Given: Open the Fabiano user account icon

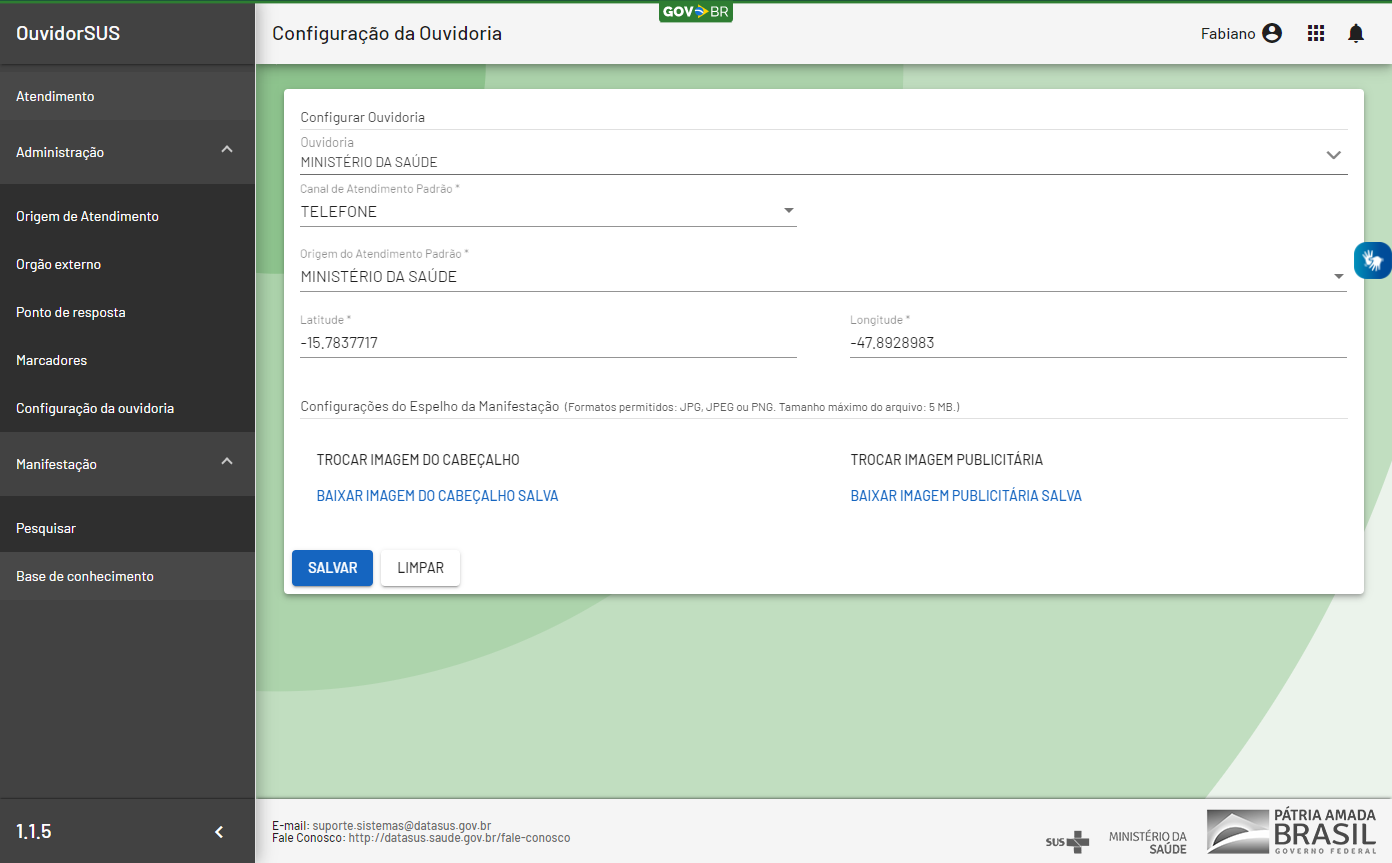Looking at the screenshot, I should 1271,33.
